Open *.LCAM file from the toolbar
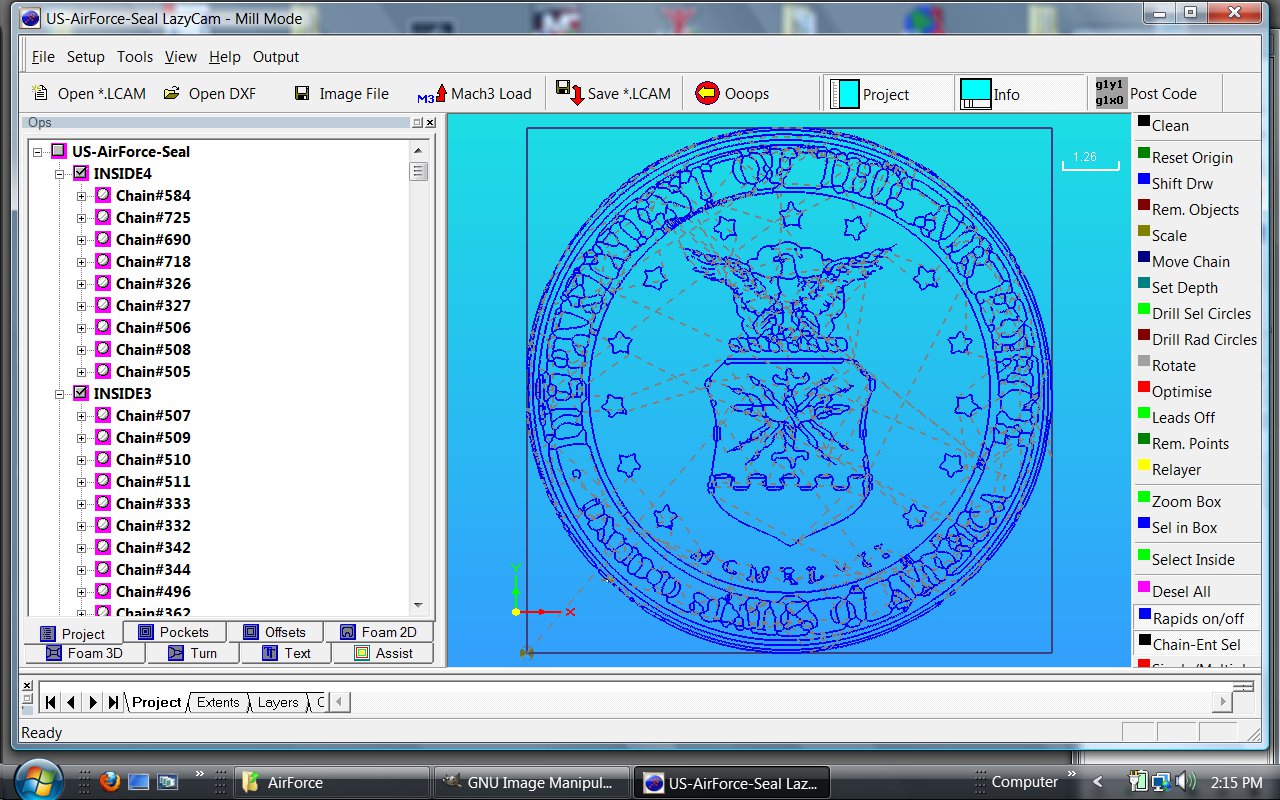The width and height of the screenshot is (1280, 800). tap(88, 93)
